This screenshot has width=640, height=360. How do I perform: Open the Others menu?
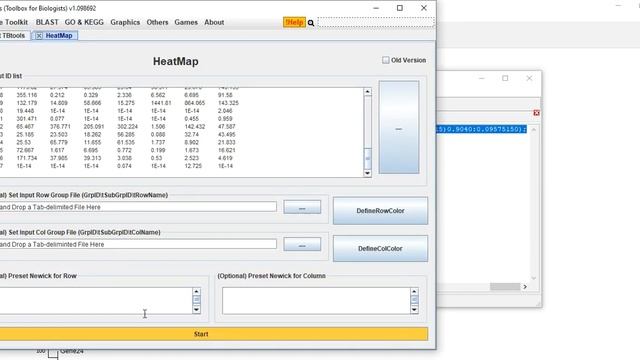coord(157,22)
